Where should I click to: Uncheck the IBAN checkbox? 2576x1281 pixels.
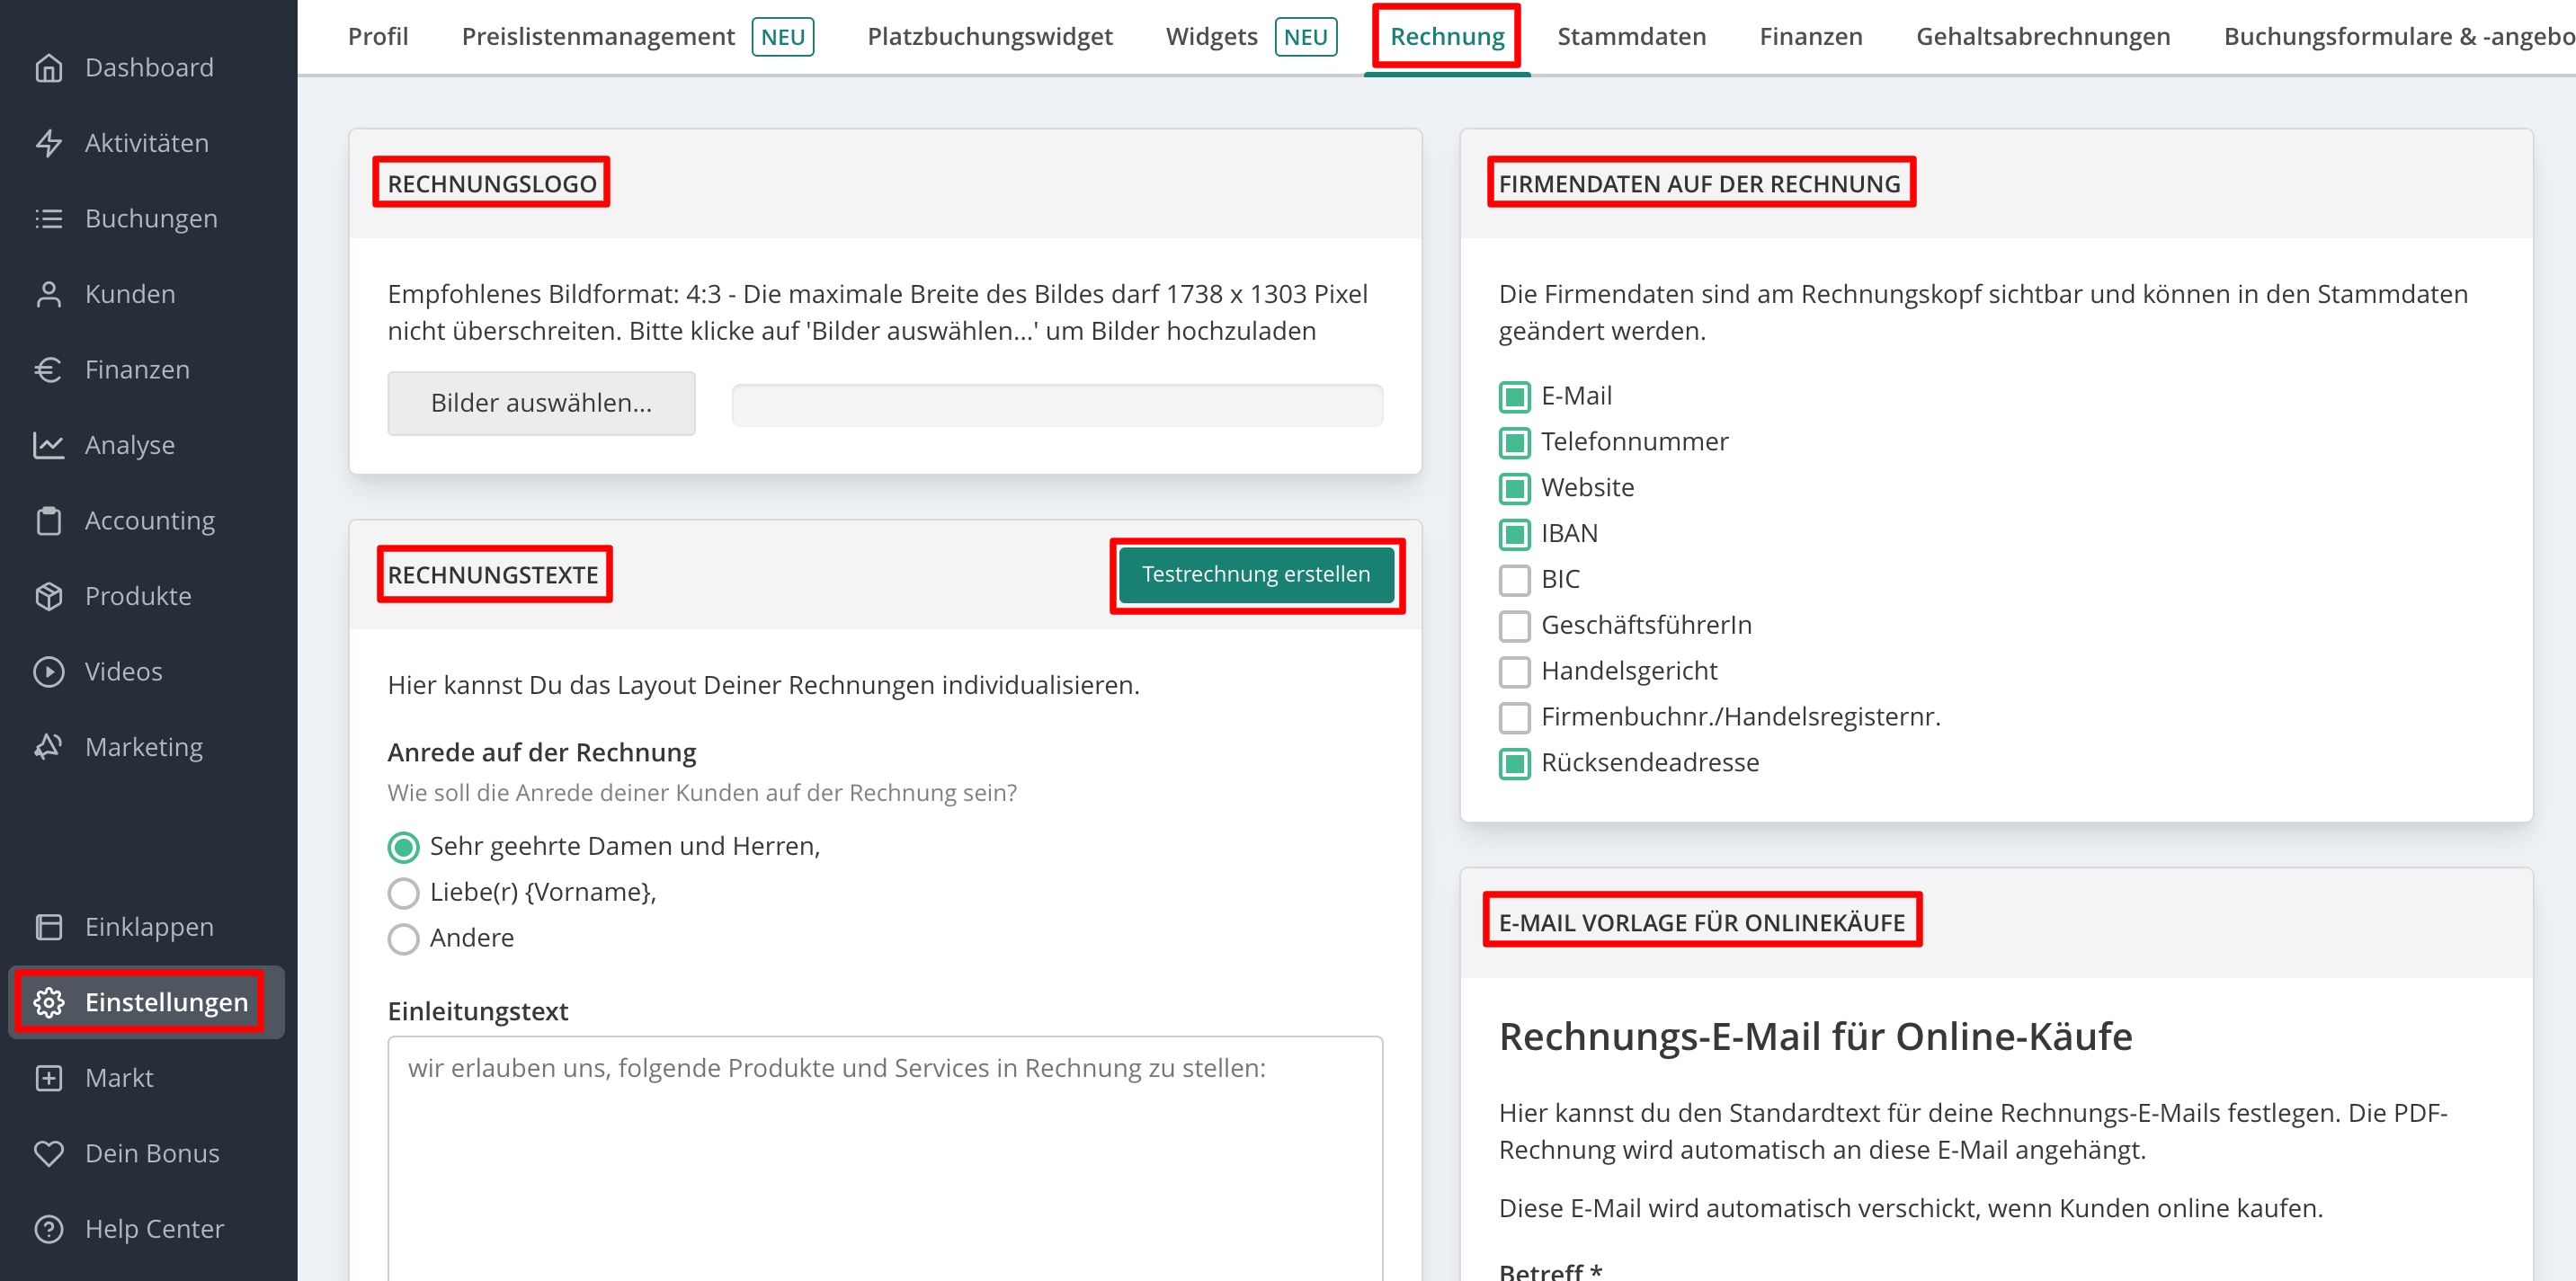[x=1514, y=535]
